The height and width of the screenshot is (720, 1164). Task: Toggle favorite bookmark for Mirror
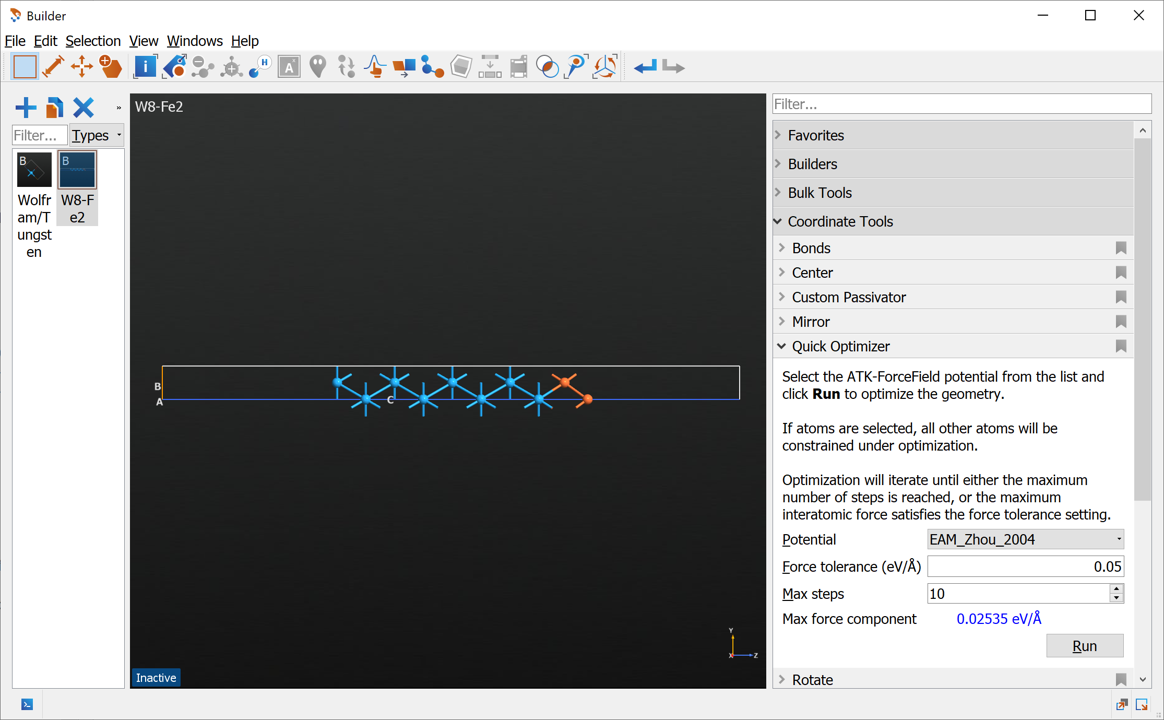tap(1121, 322)
